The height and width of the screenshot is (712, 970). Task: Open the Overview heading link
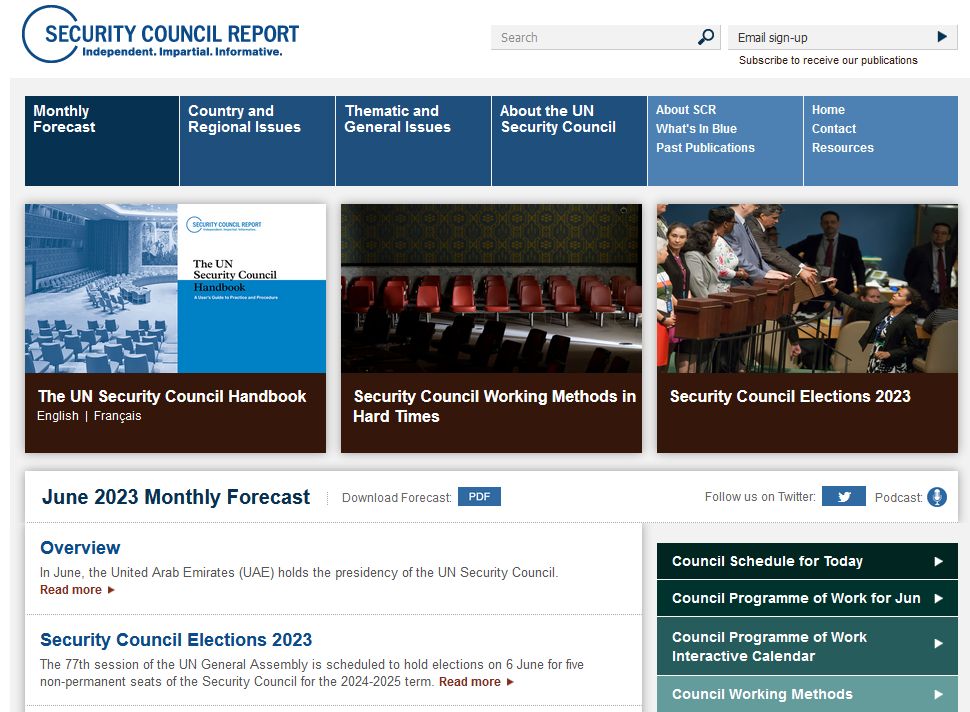80,548
